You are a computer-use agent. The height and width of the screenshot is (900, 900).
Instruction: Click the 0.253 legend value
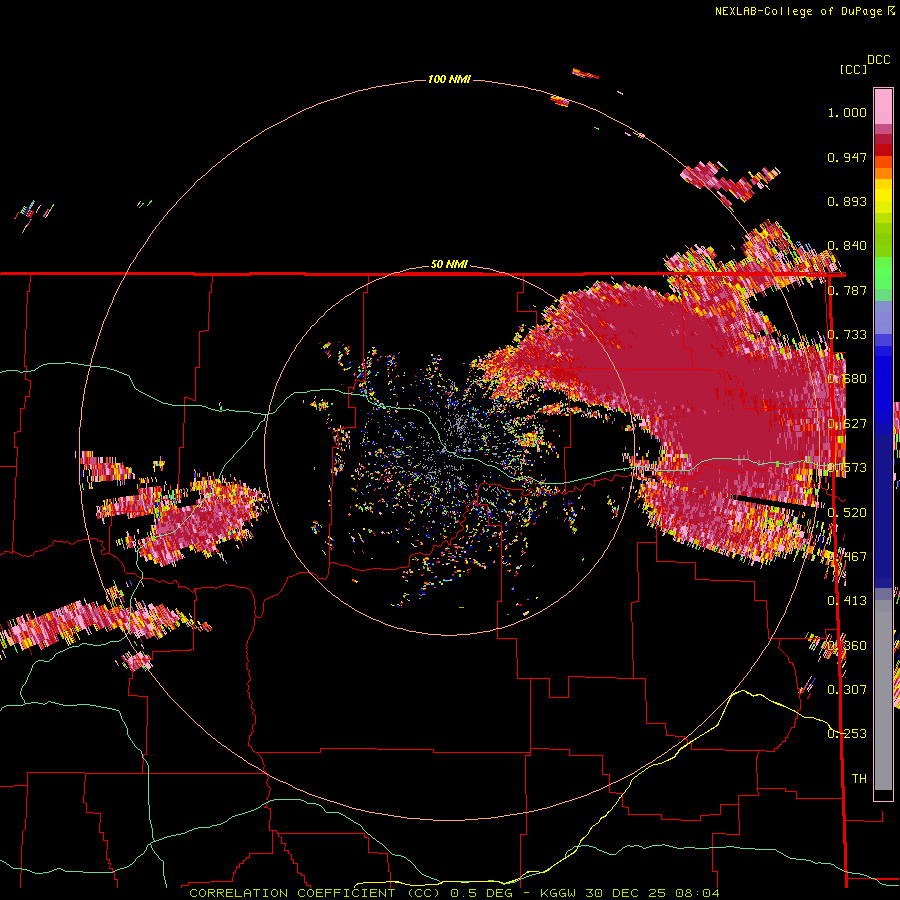click(847, 734)
